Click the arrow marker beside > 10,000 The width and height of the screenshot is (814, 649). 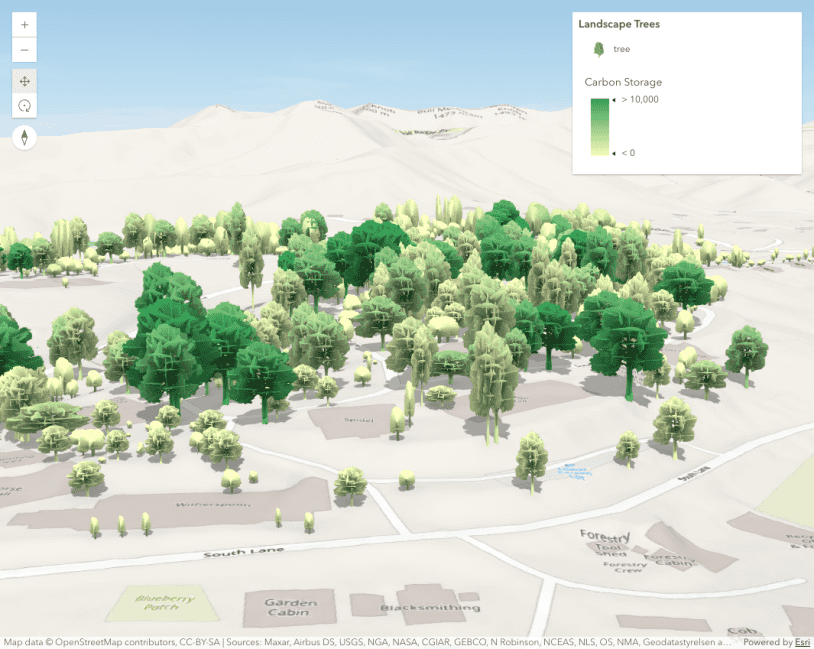(x=614, y=100)
